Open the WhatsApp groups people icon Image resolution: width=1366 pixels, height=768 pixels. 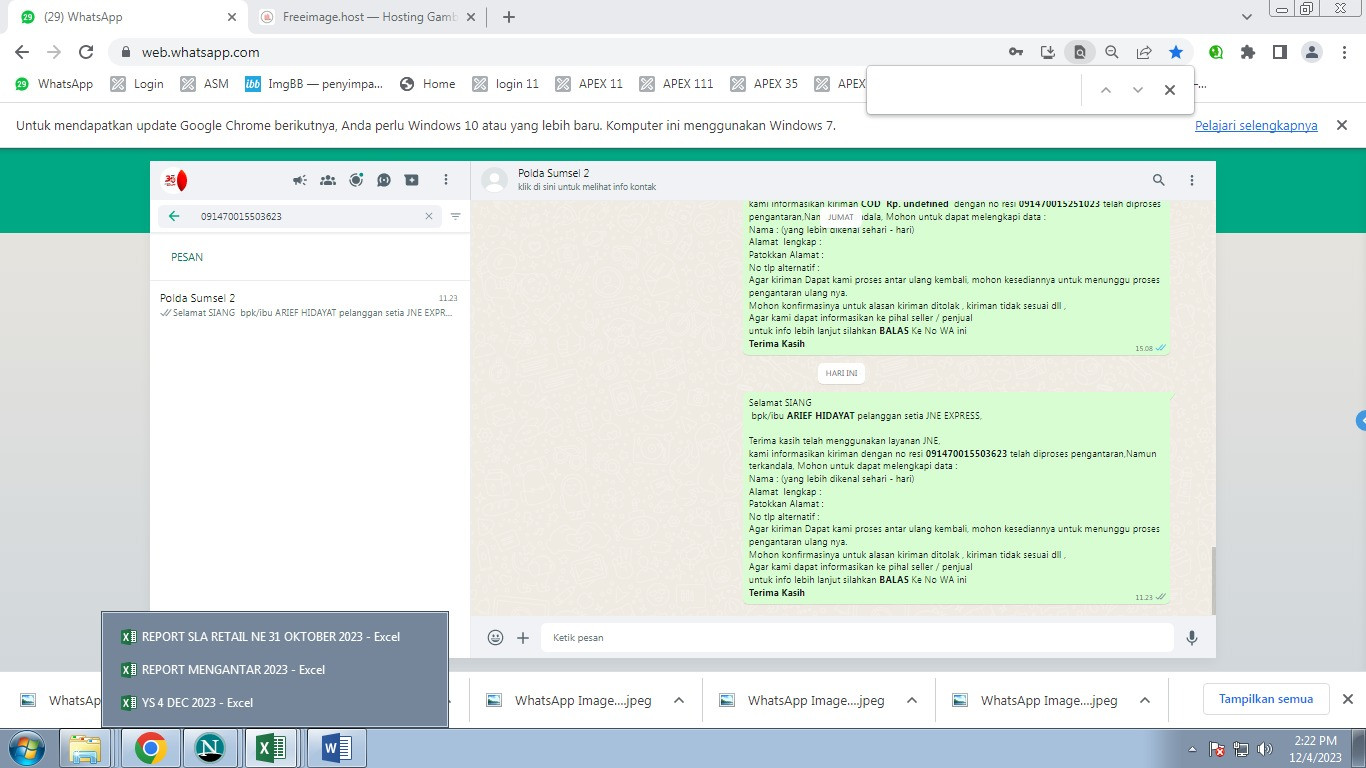pos(328,180)
